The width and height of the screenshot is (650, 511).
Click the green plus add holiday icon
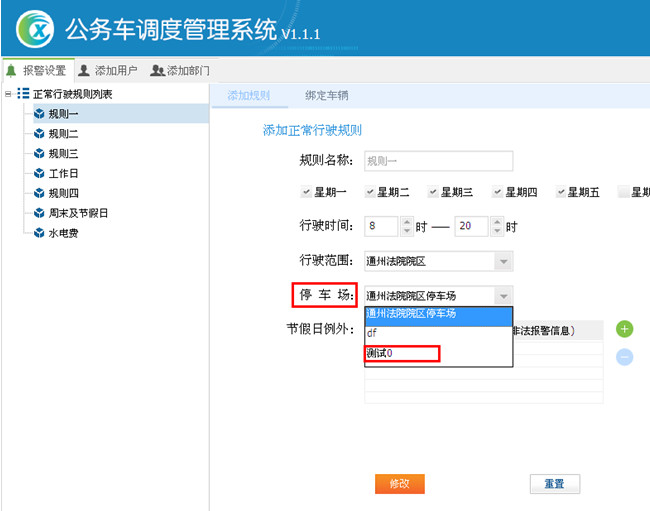click(624, 329)
